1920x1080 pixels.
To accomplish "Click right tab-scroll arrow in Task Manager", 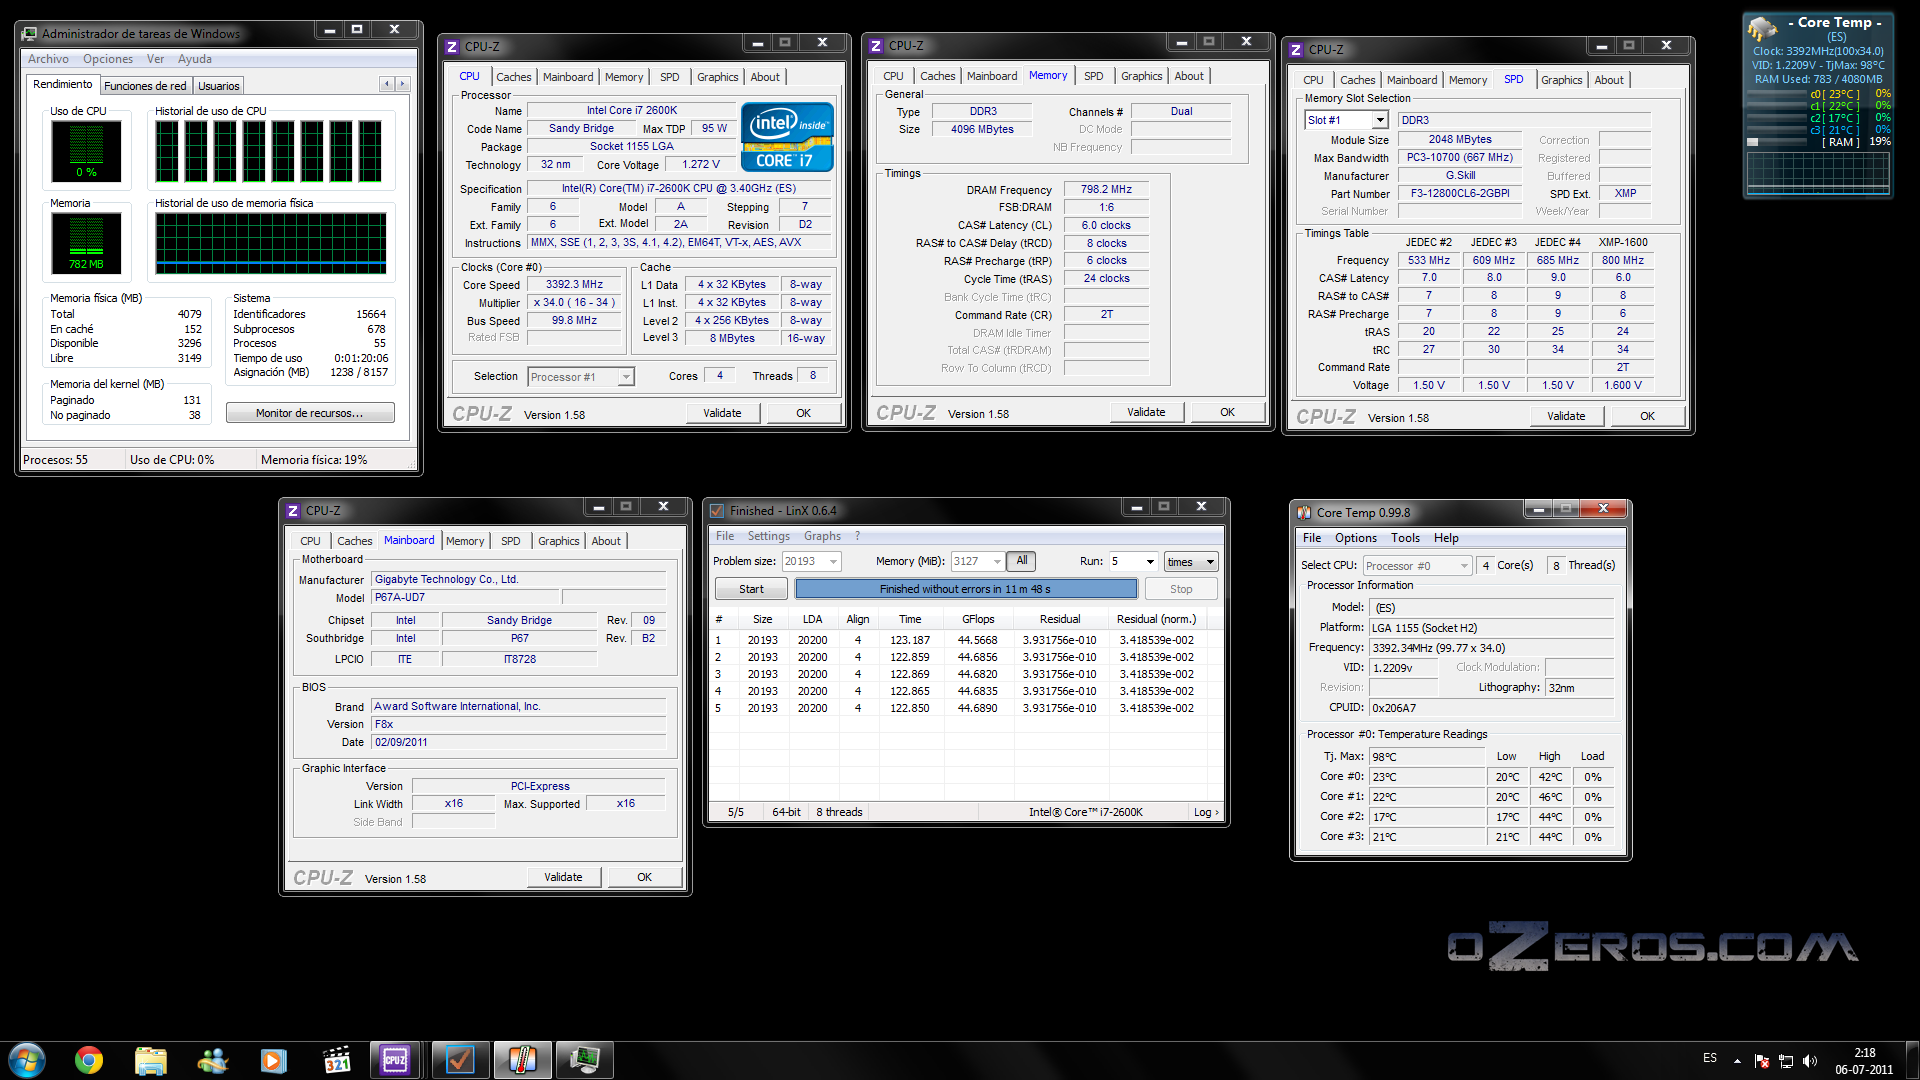I will 403,84.
